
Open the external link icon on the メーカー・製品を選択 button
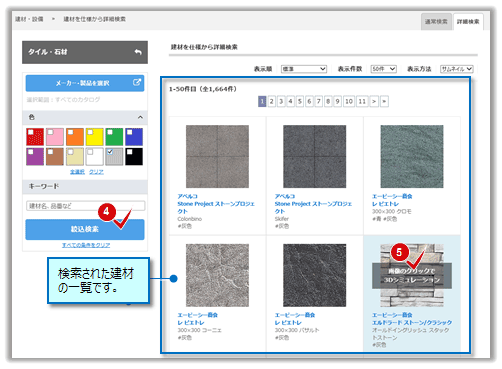pos(137,82)
